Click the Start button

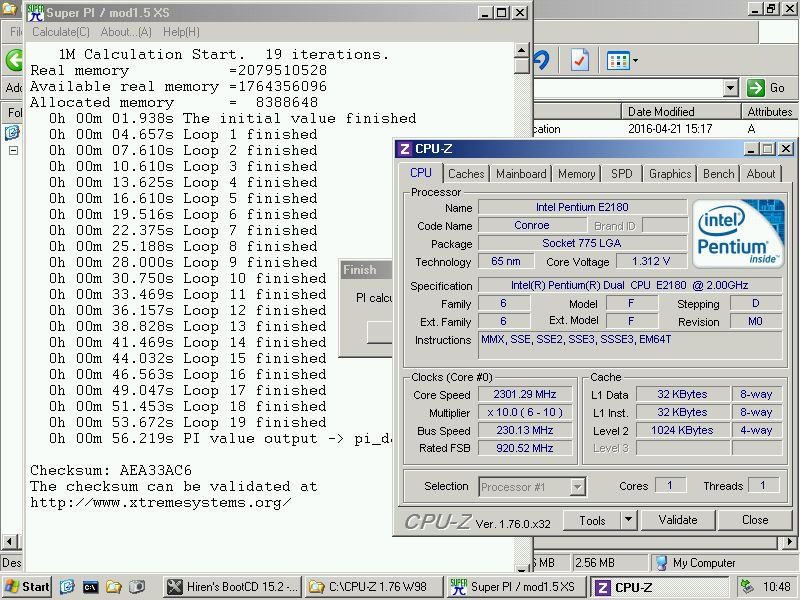tap(26, 587)
